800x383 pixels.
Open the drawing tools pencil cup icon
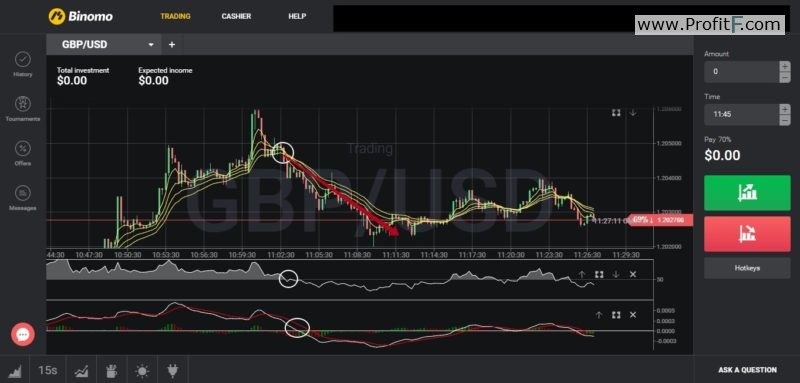(111, 370)
